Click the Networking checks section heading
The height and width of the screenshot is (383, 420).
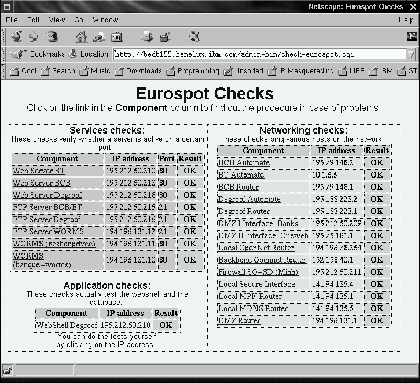pyautogui.click(x=303, y=130)
